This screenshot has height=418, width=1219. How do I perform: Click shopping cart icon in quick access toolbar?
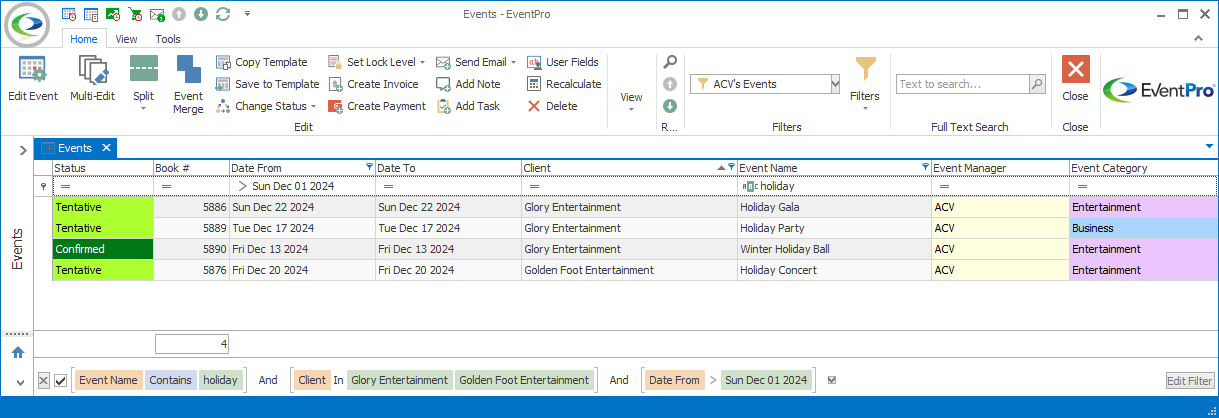click(135, 14)
